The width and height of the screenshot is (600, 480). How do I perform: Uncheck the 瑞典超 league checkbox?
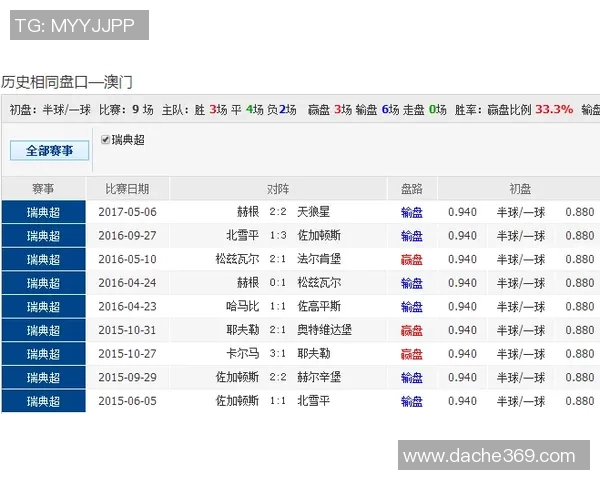point(105,140)
